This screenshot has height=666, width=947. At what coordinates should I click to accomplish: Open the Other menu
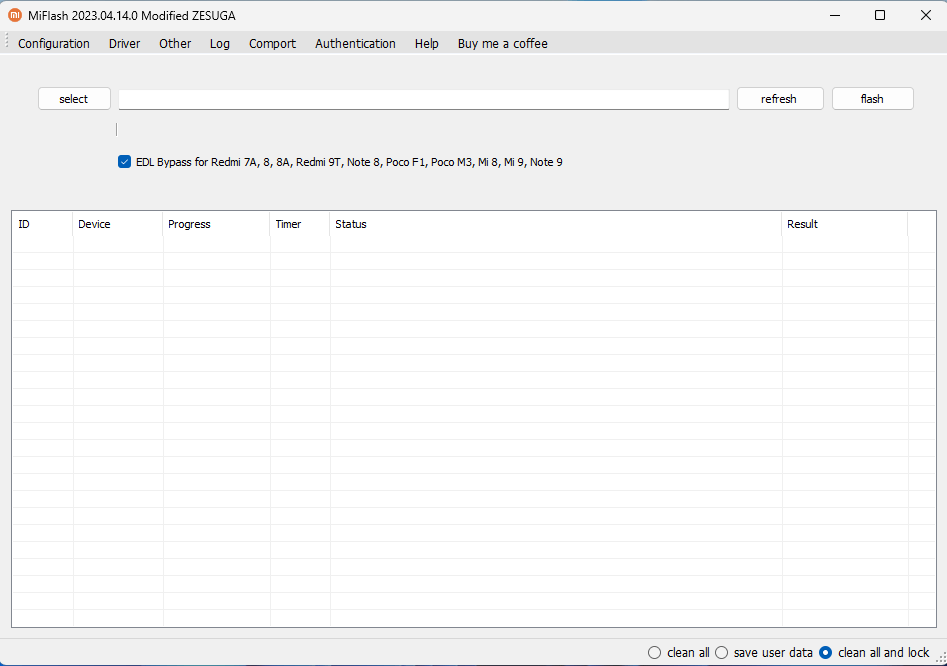coord(174,43)
